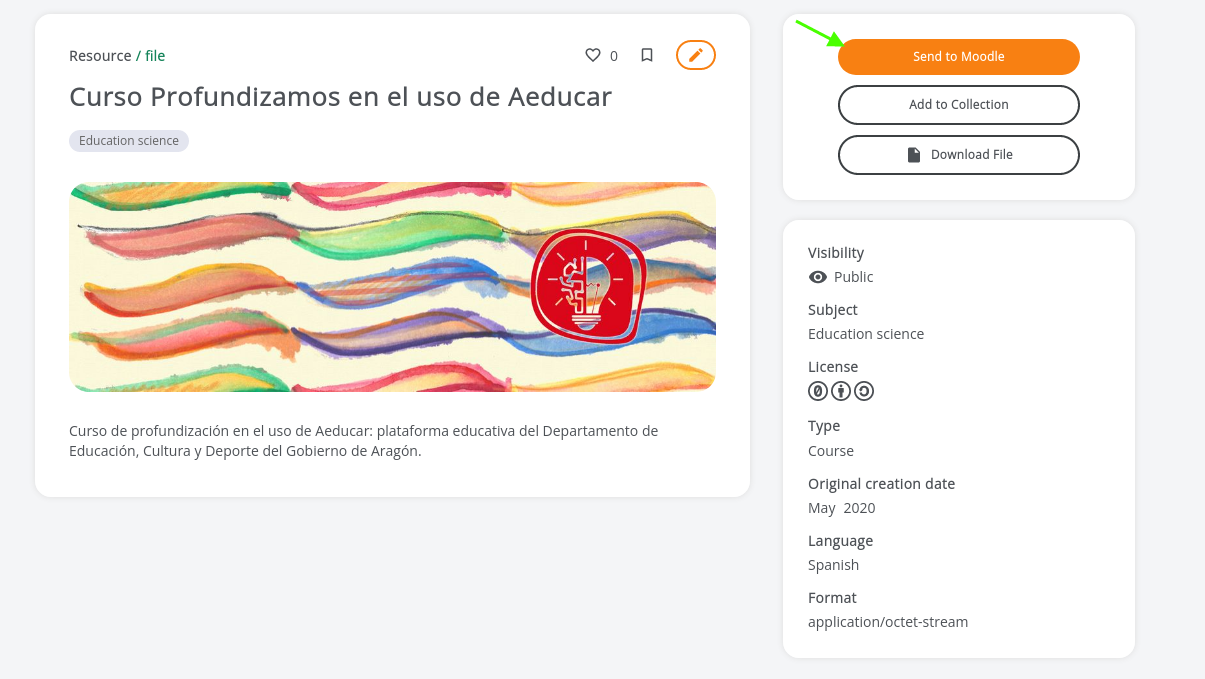Image resolution: width=1205 pixels, height=679 pixels.
Task: Like the resource with the heart icon
Action: (593, 56)
